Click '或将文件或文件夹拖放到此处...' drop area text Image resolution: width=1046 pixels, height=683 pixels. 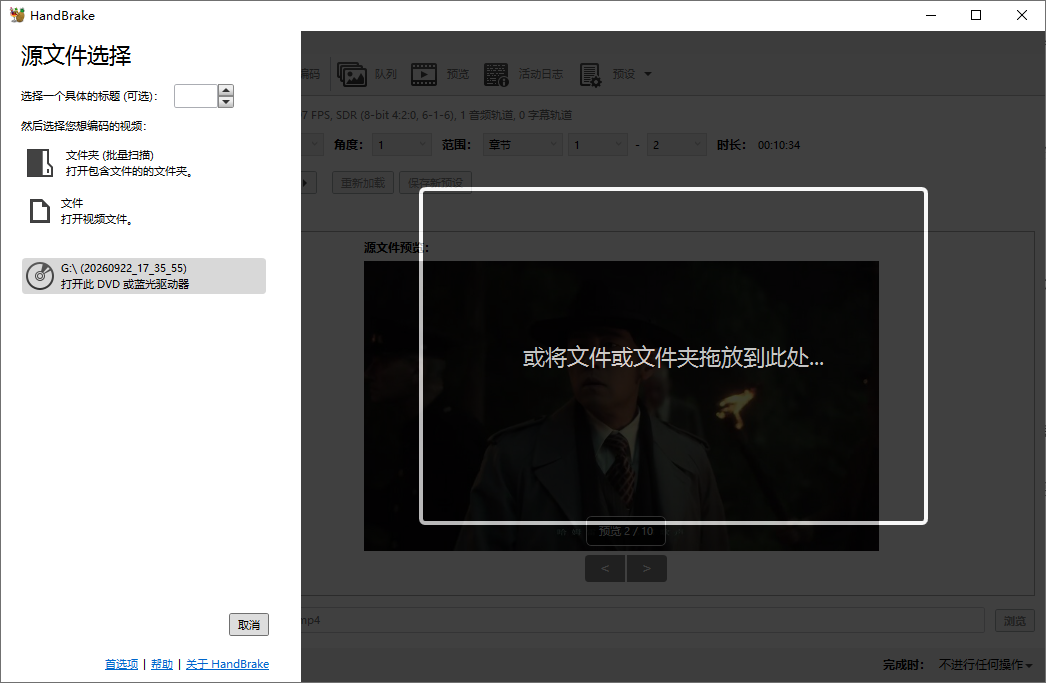(673, 358)
